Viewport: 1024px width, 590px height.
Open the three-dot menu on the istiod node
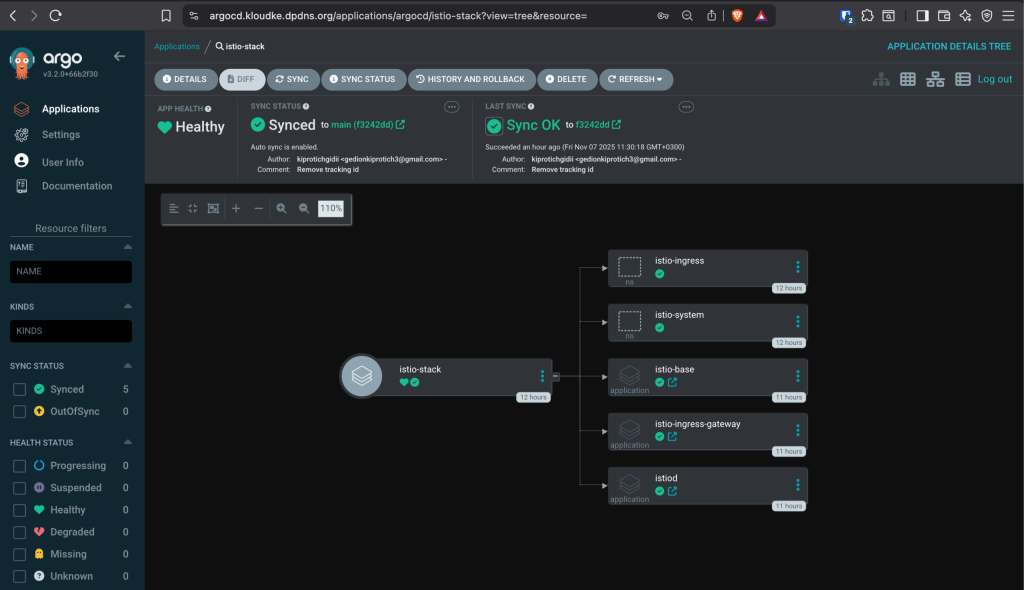coord(796,484)
